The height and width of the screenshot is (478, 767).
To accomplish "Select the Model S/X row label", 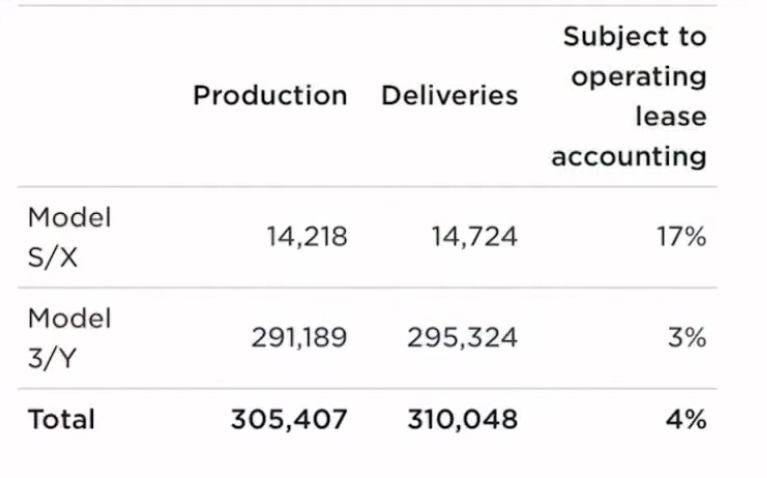I will (x=69, y=237).
